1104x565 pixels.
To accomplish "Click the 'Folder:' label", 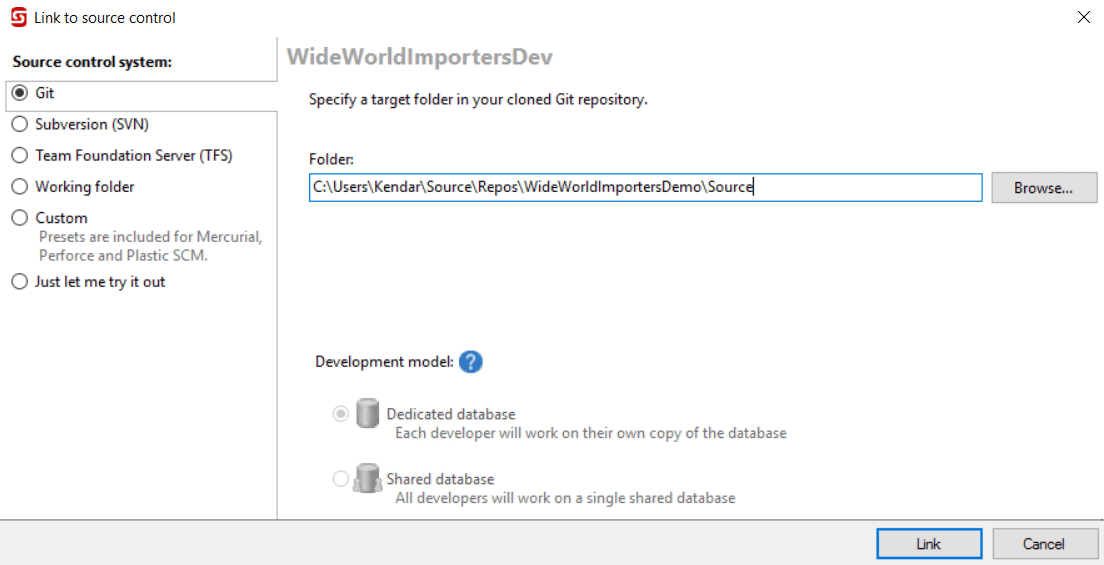I will (x=331, y=159).
